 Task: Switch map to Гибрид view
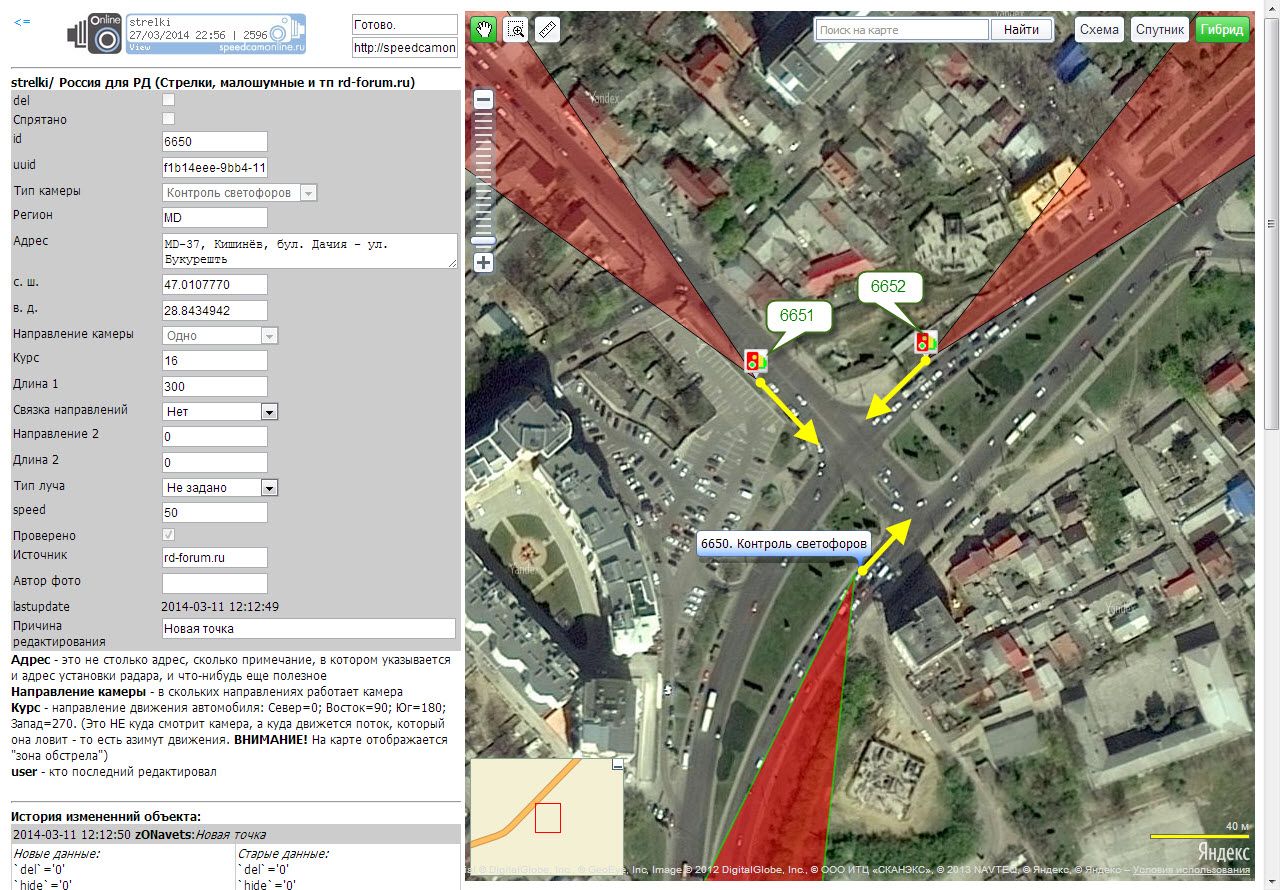1222,29
